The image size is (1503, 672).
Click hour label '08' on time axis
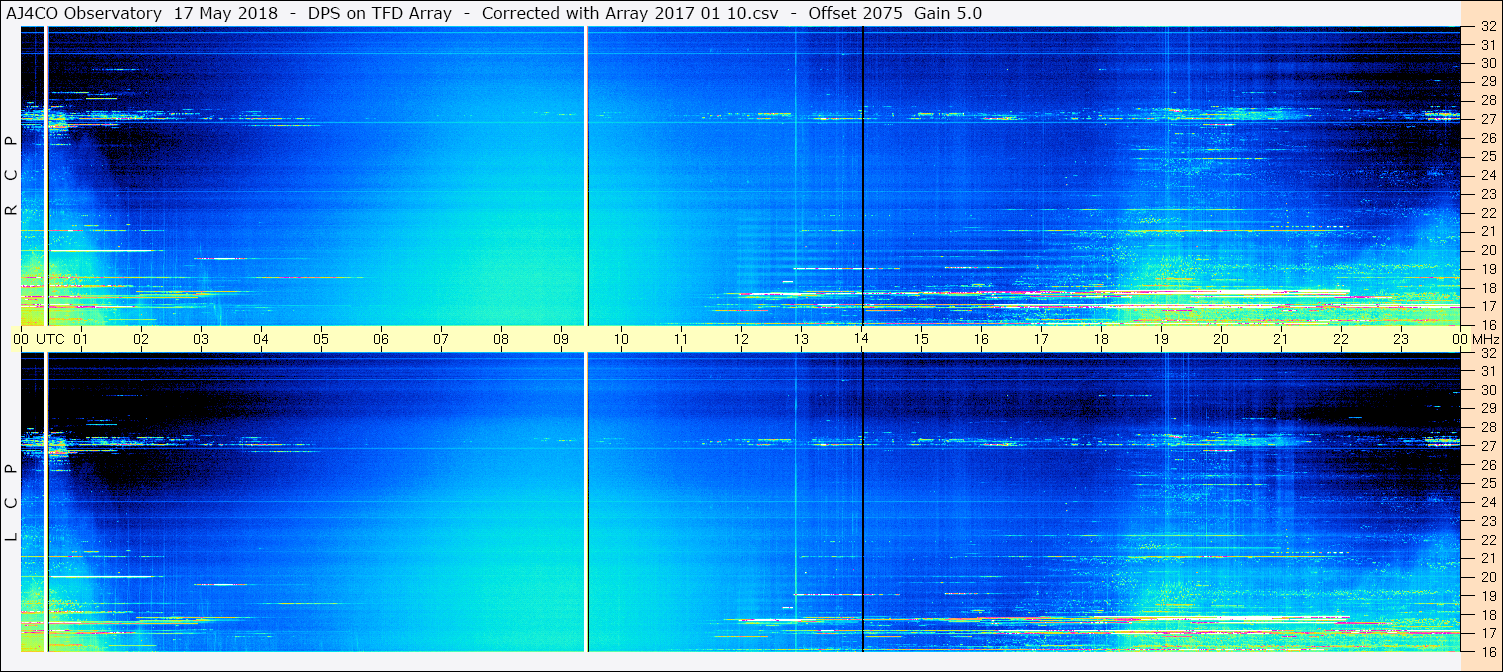pos(501,339)
